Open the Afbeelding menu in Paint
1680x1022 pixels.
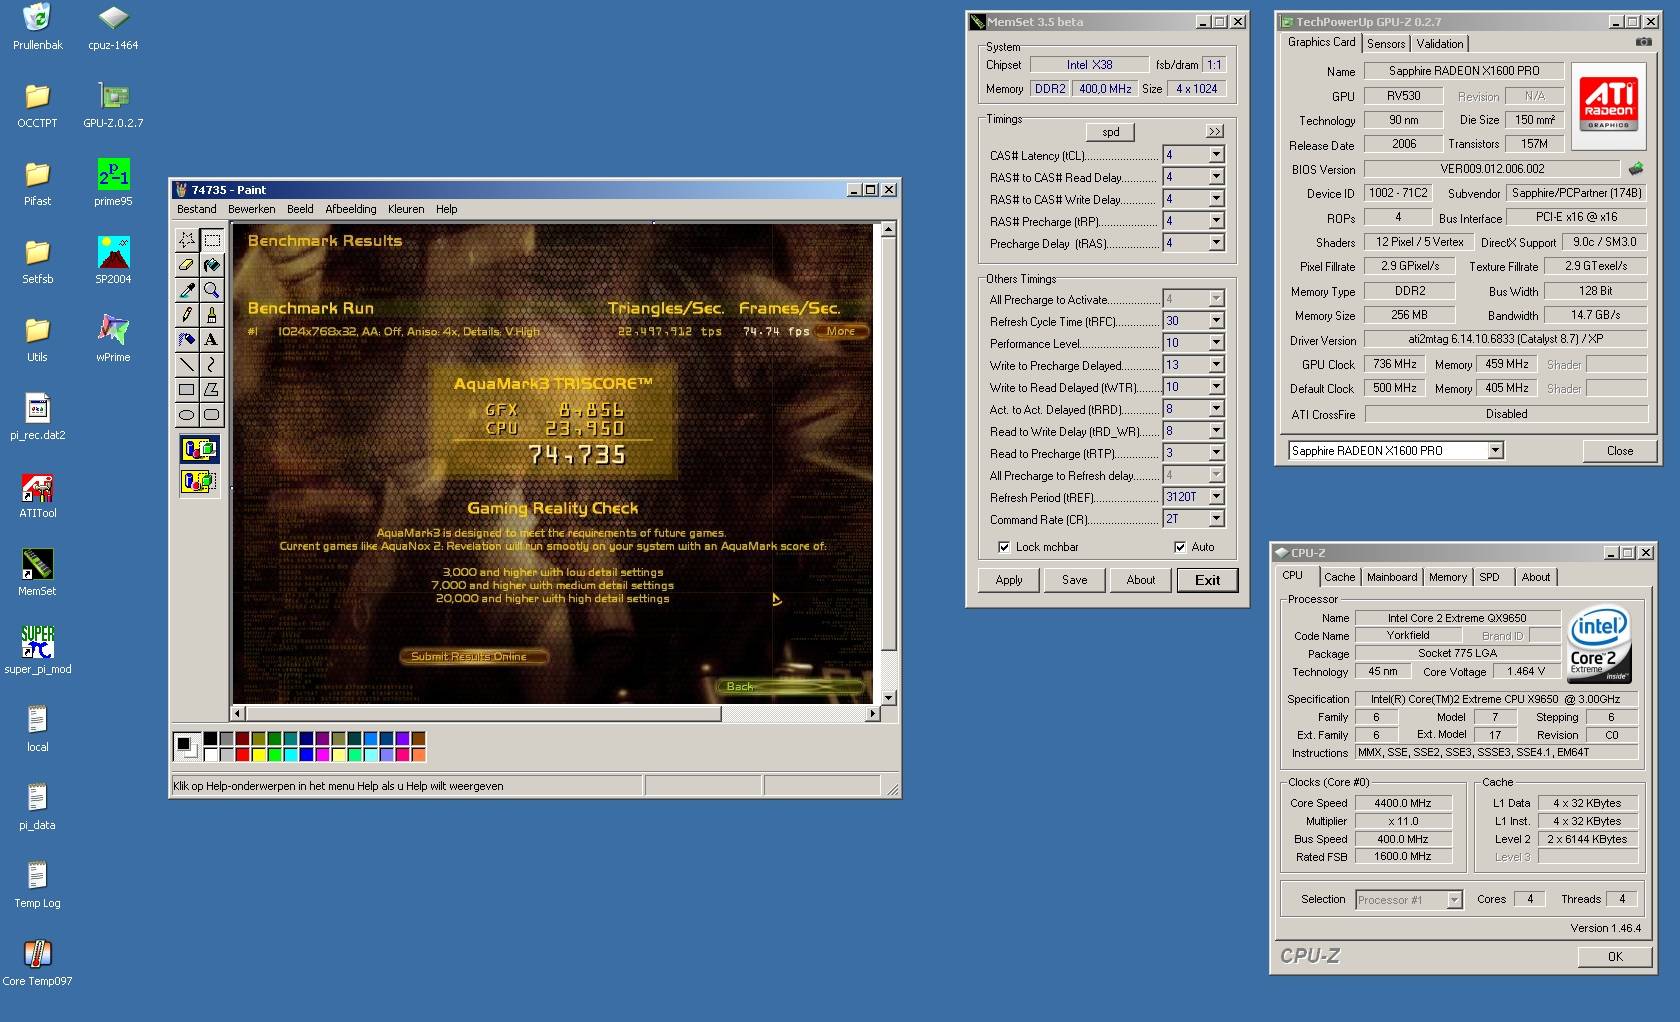(x=351, y=209)
